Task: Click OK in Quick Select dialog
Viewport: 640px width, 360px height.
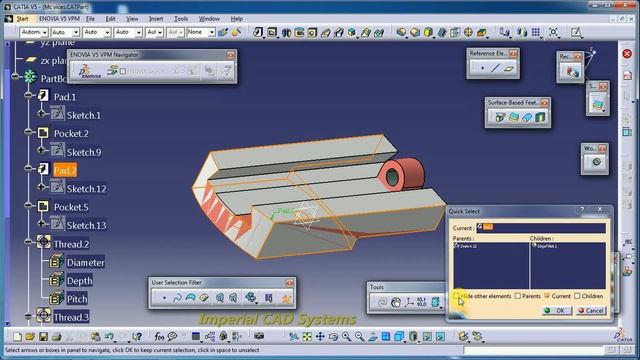Action: pyautogui.click(x=556, y=311)
